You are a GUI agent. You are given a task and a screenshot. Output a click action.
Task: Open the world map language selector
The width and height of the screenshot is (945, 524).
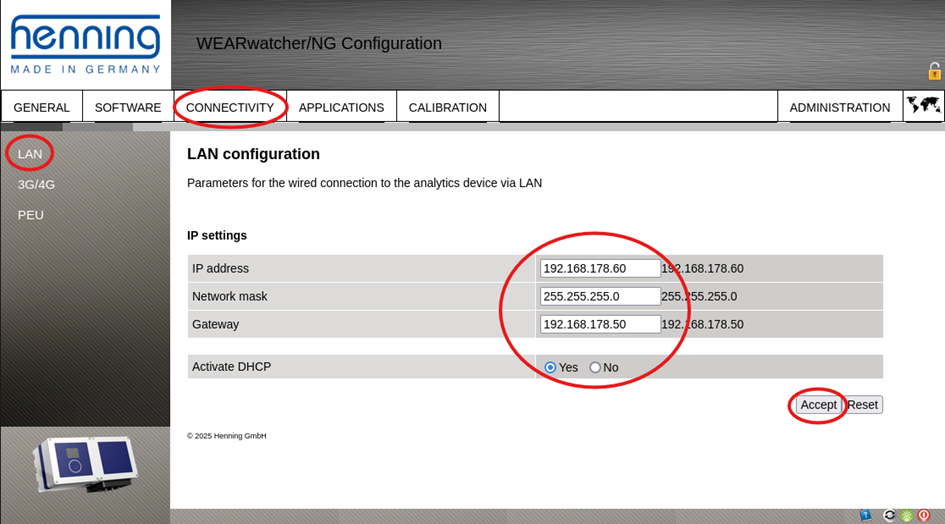(923, 106)
